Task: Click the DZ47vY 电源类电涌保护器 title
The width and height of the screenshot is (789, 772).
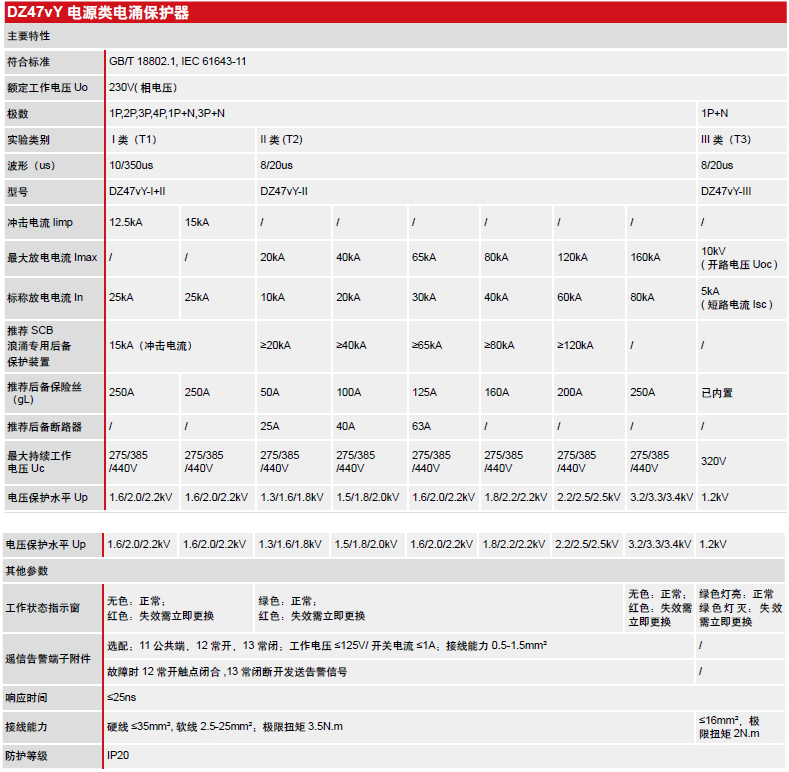Action: click(x=98, y=12)
